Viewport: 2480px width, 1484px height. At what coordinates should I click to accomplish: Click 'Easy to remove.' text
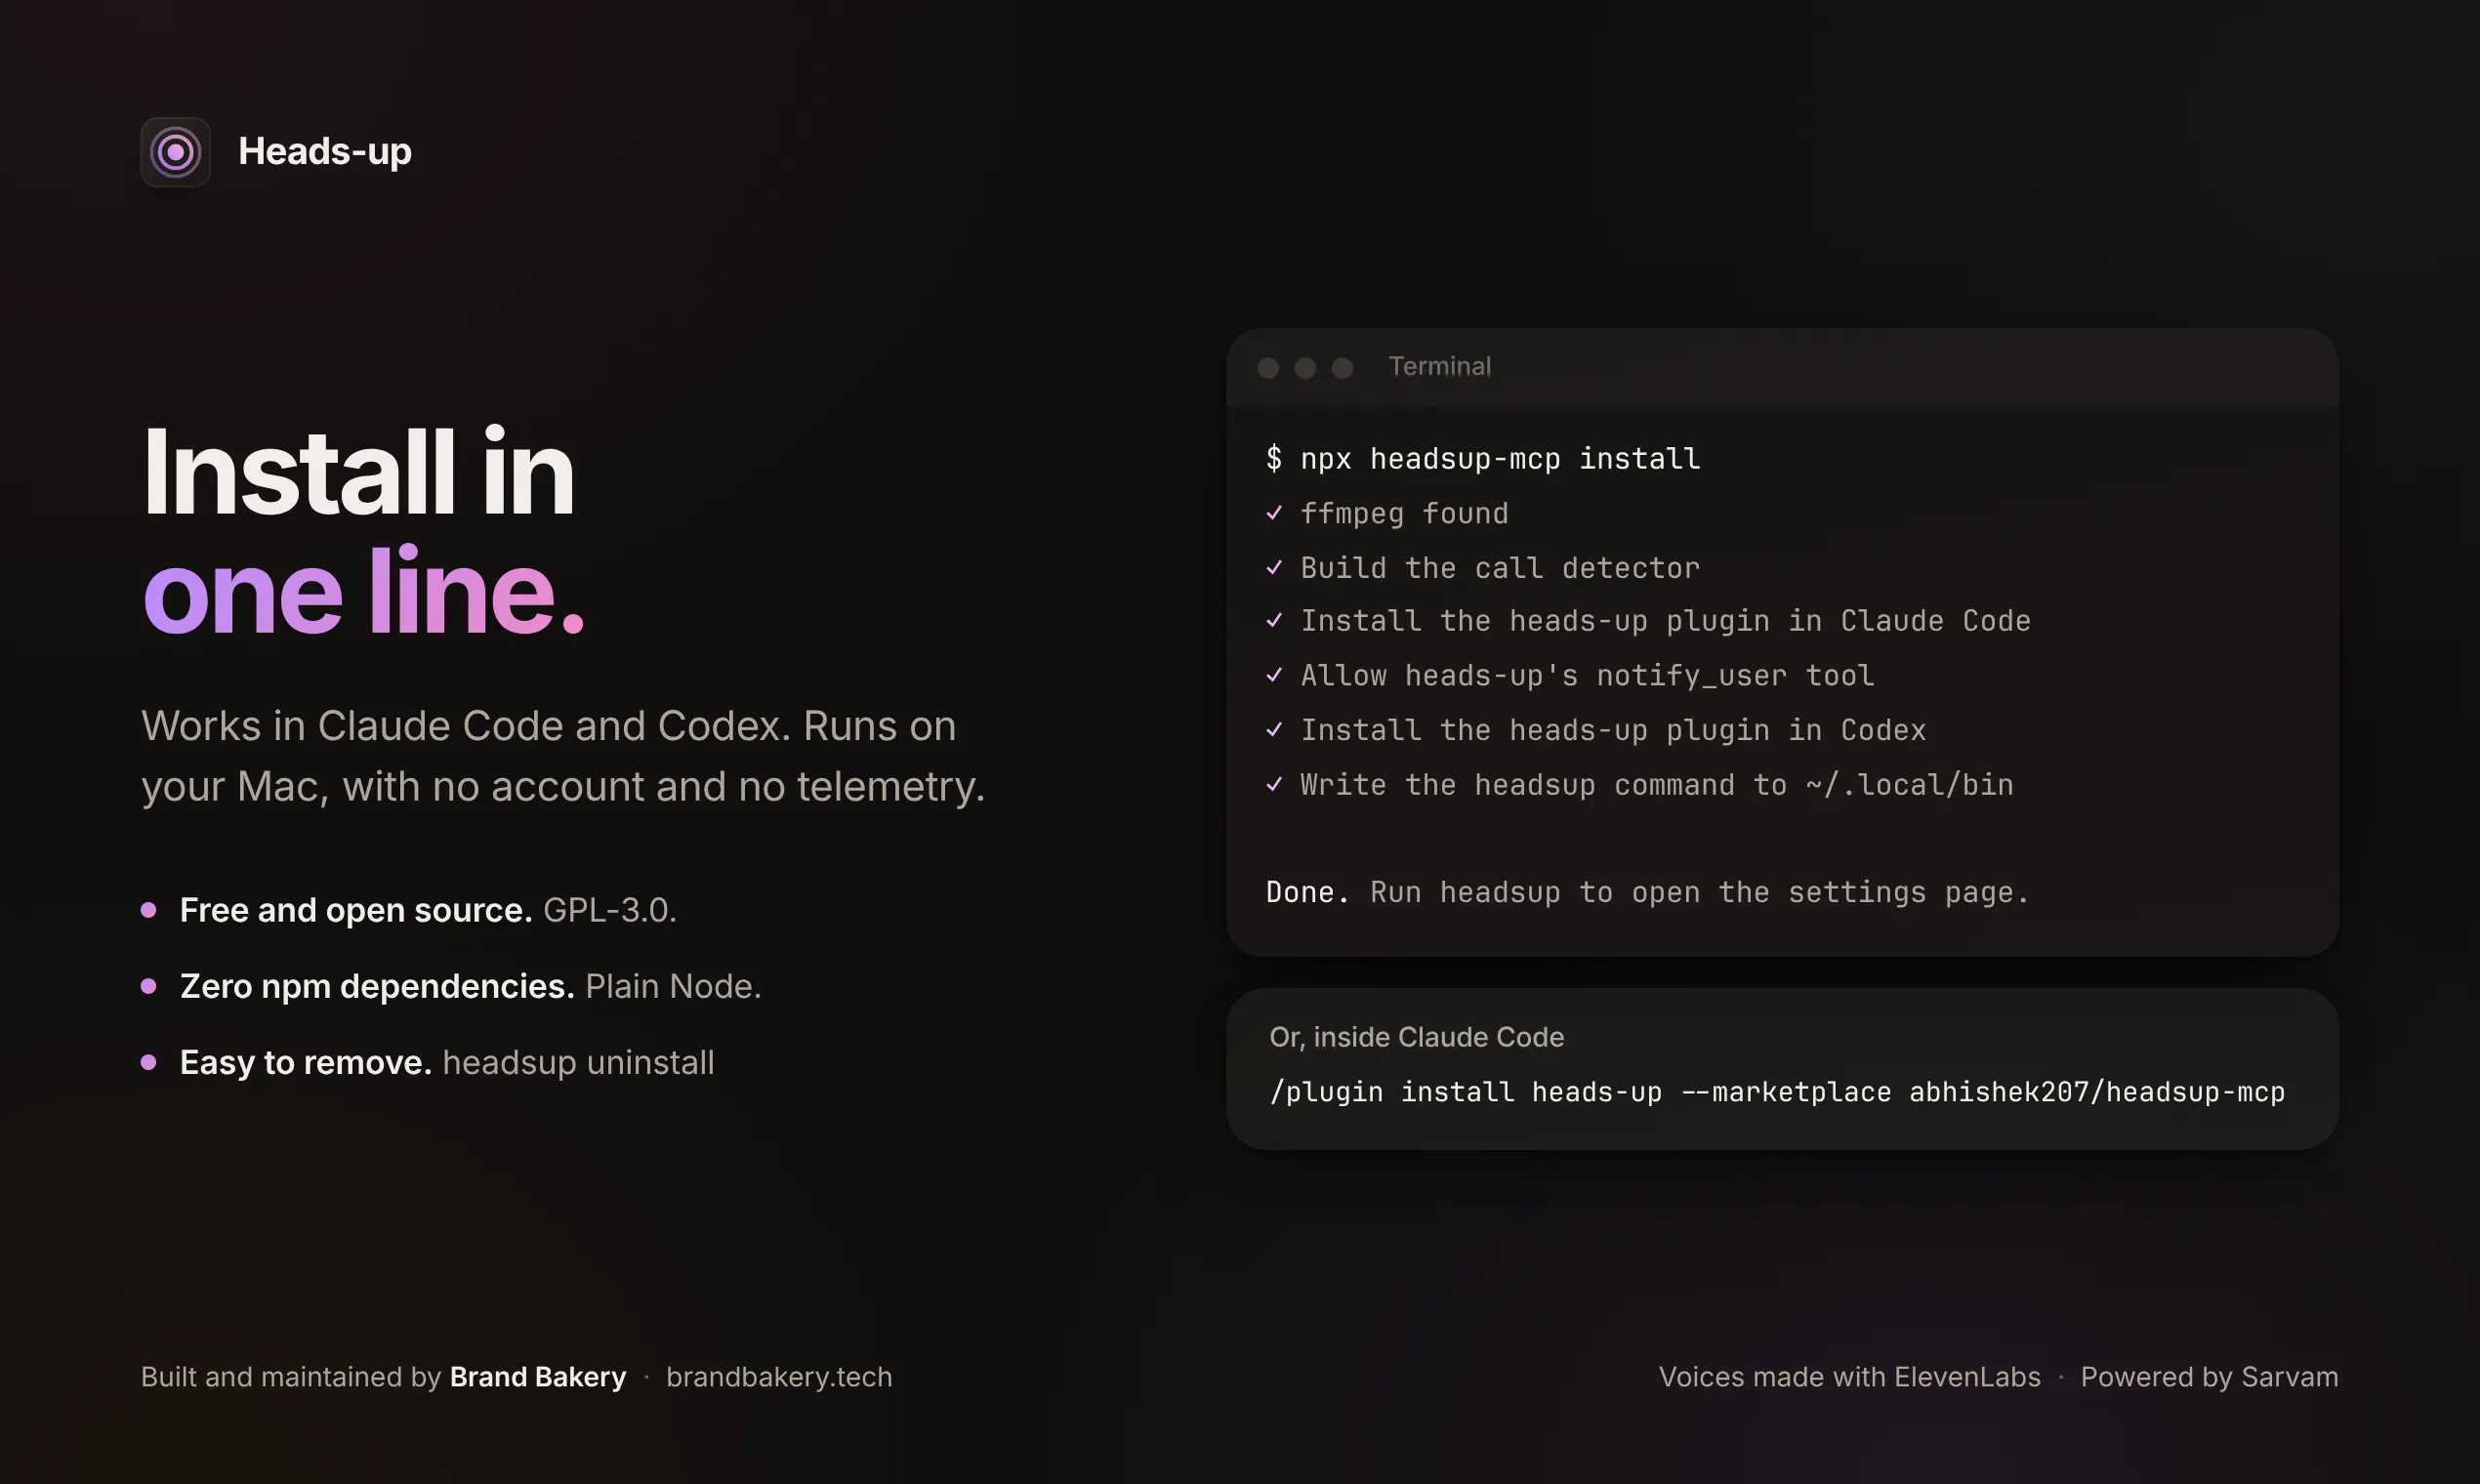pos(306,1062)
